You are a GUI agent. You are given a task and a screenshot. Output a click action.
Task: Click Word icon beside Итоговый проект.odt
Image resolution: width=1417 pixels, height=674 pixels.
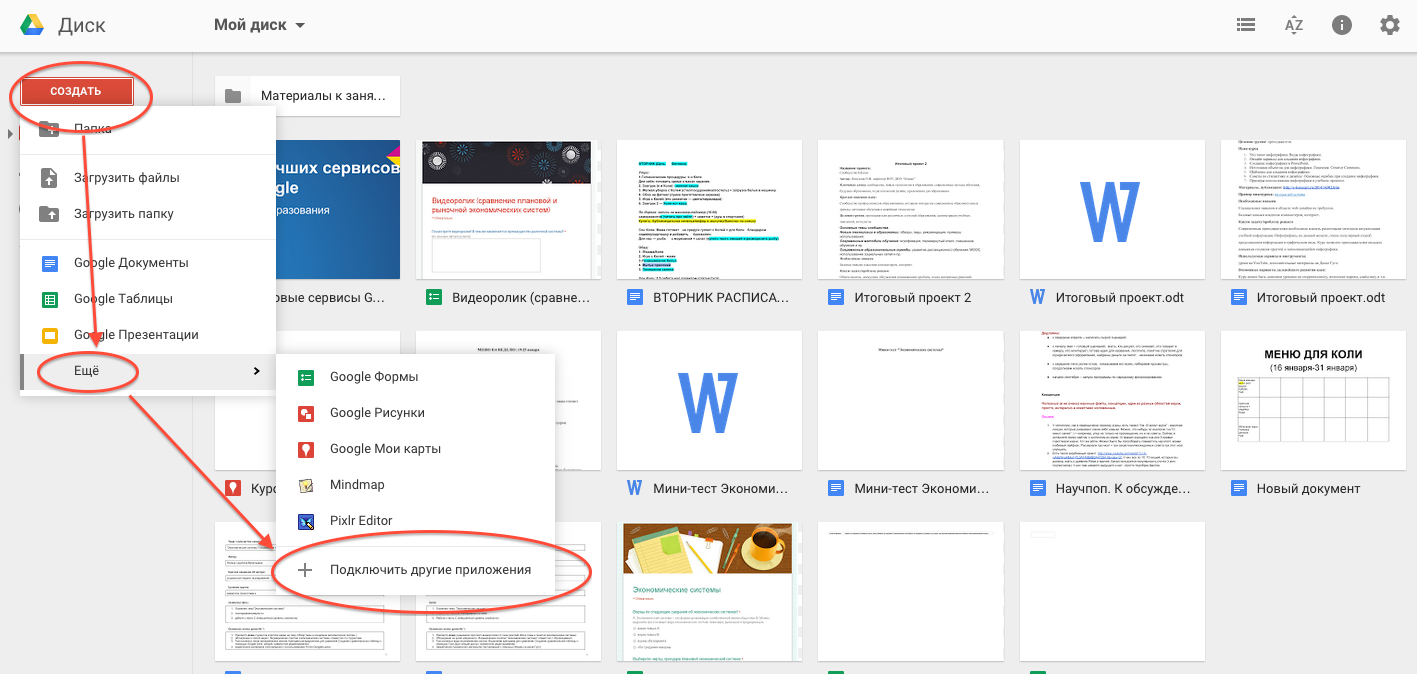coord(1036,297)
